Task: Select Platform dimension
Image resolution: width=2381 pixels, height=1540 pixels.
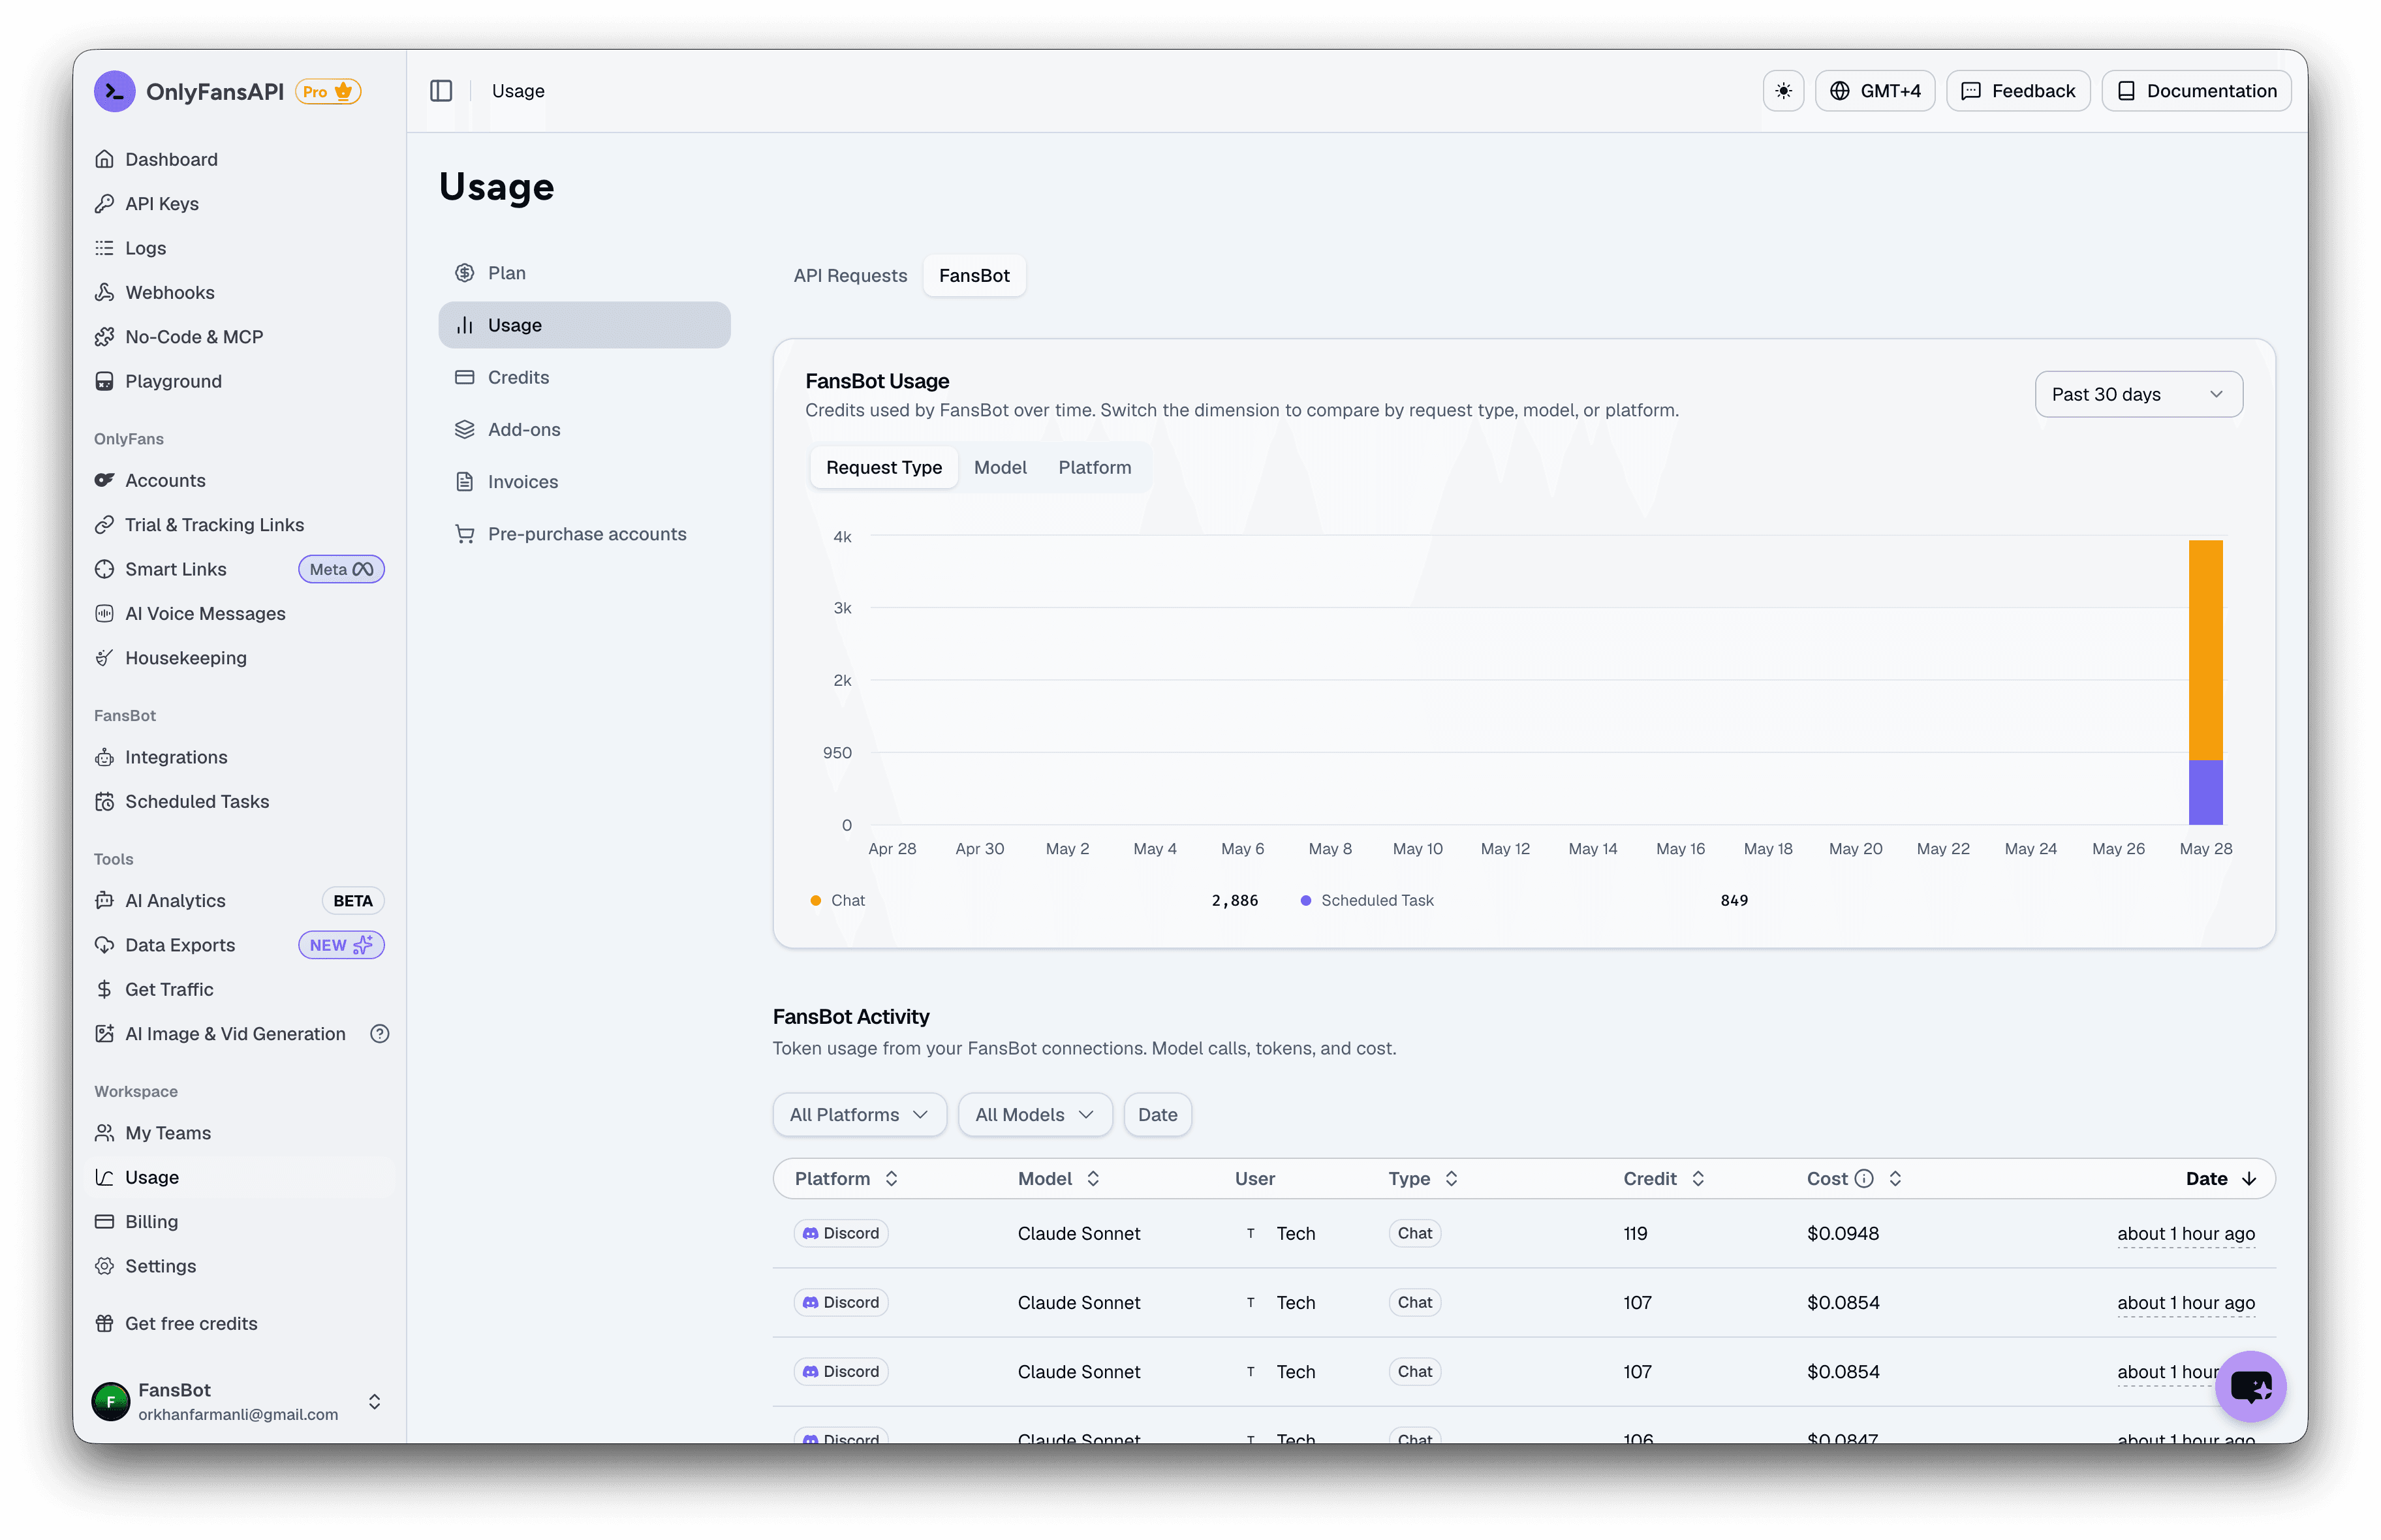Action: point(1095,467)
